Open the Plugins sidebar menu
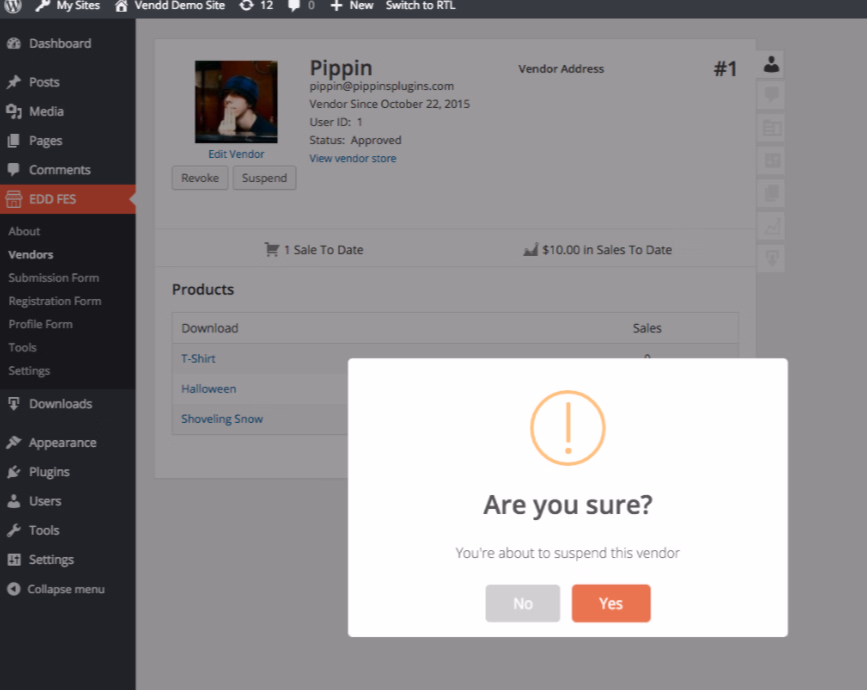Screen dimensions: 867x690 click(49, 472)
